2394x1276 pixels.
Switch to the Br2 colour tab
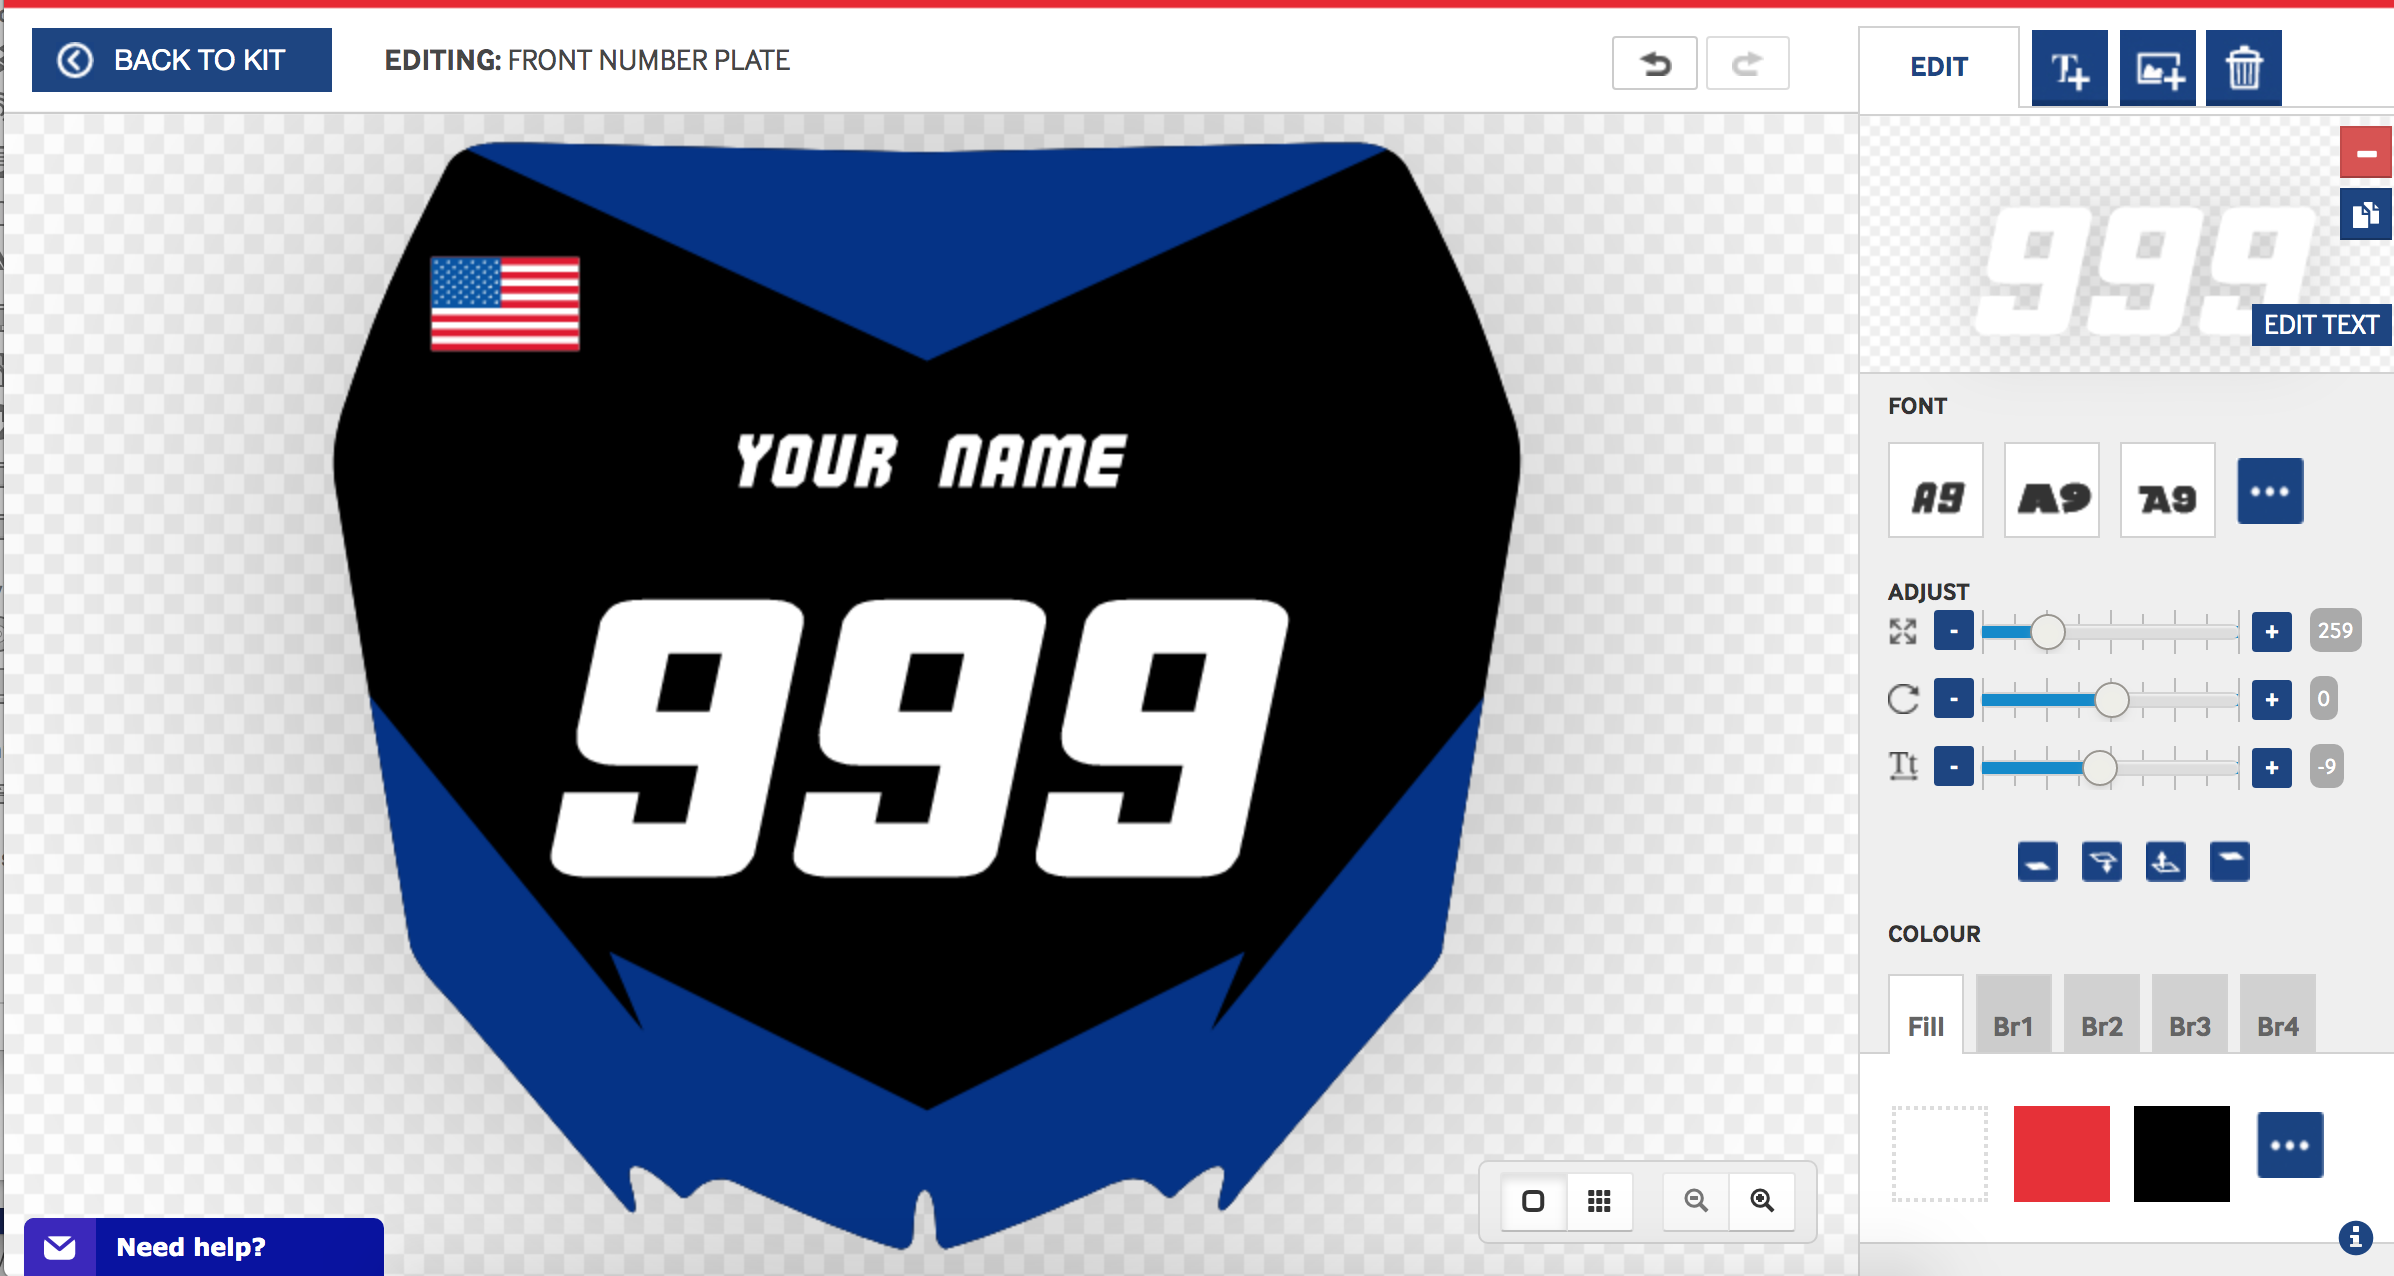pos(2101,1025)
